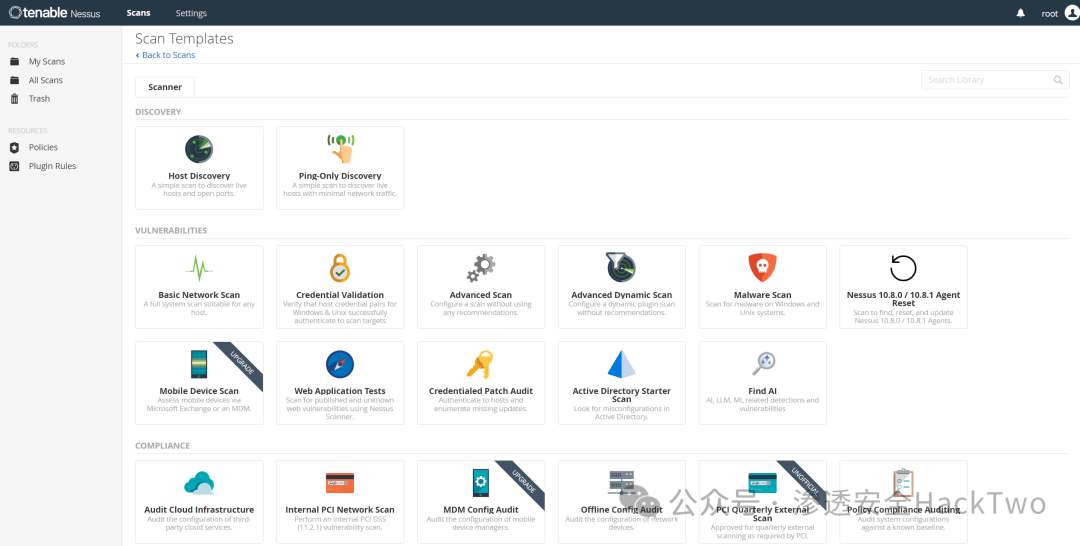1080x546 pixels.
Task: Open All Scans folder
Action: click(45, 80)
